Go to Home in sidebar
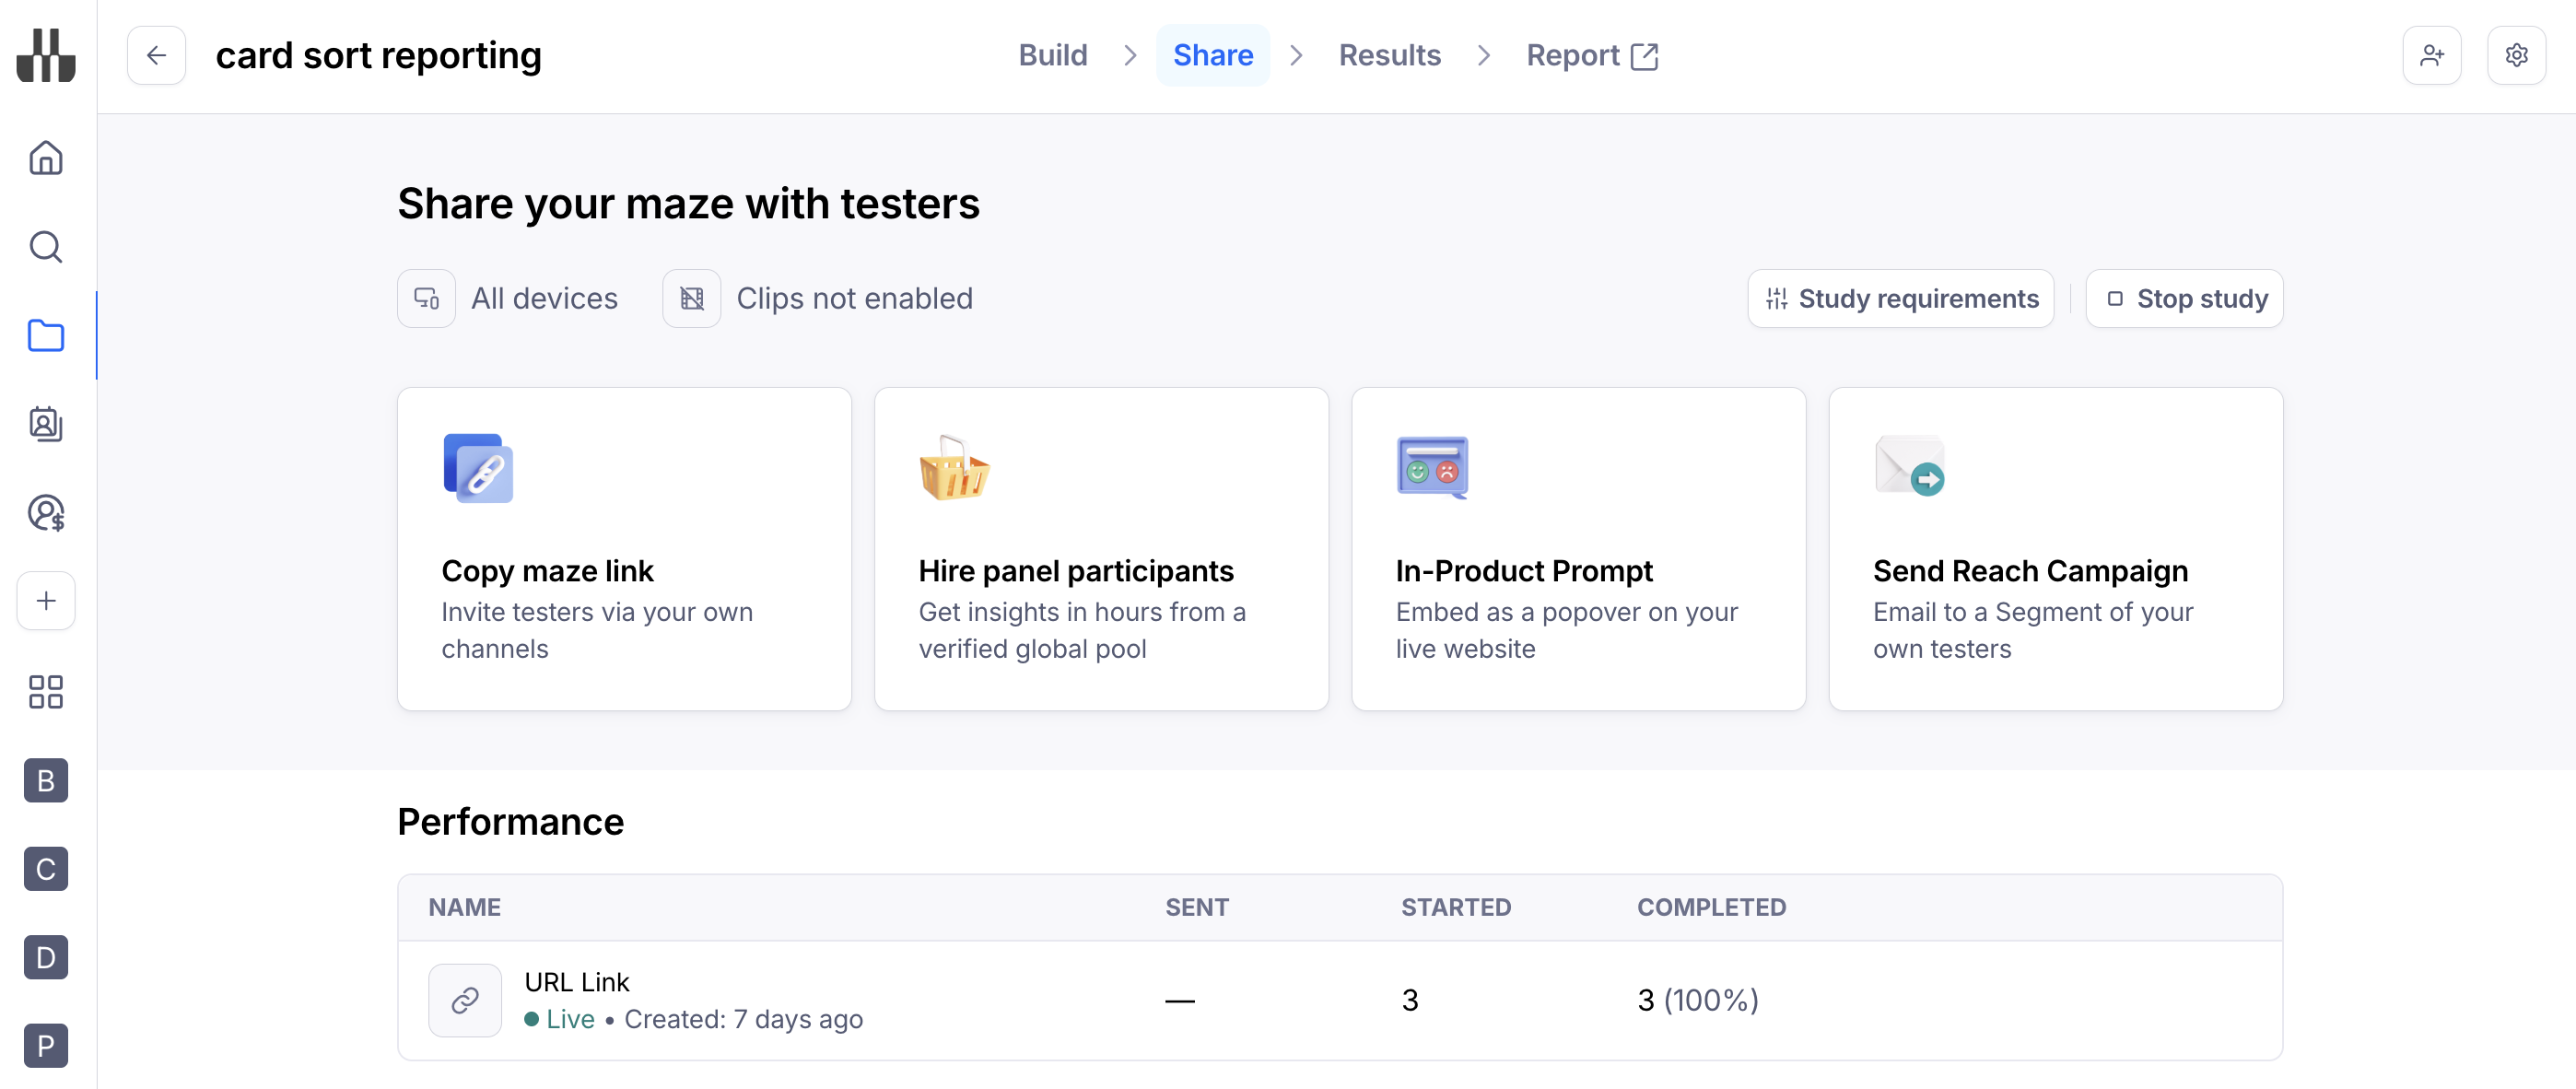The height and width of the screenshot is (1089, 2576). pos(46,158)
